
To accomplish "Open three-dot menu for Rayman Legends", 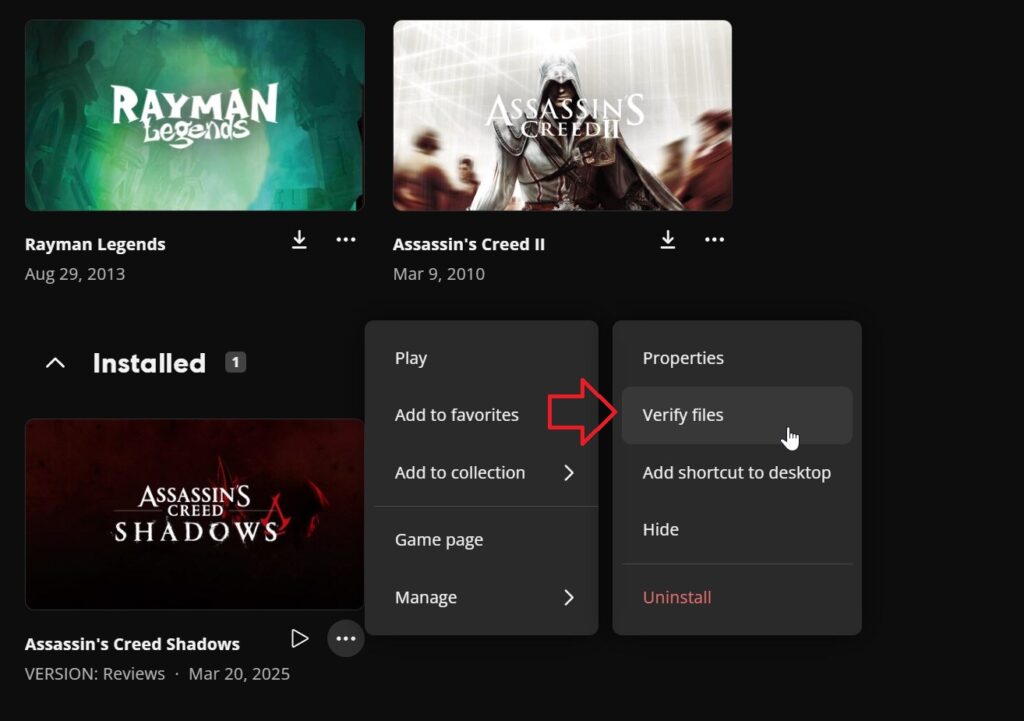I will coord(346,240).
